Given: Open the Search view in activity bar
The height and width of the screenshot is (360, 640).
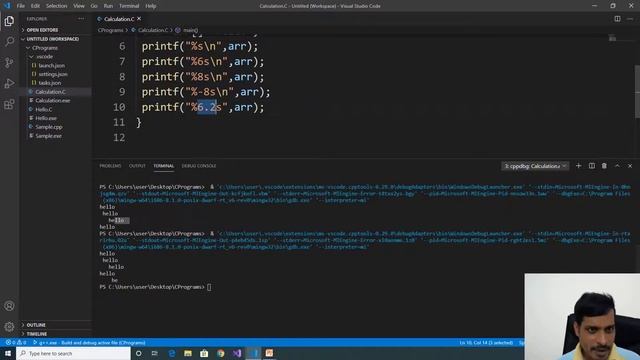Looking at the screenshot, I should click(9, 41).
